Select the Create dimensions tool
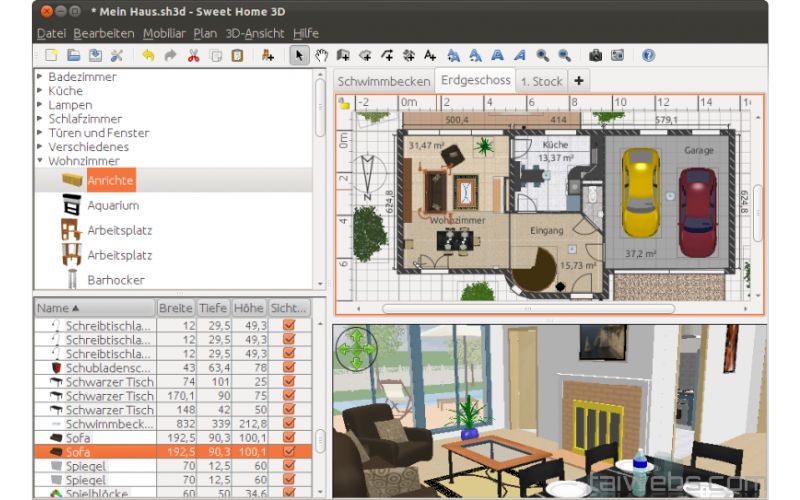Image resolution: width=800 pixels, height=500 pixels. [x=409, y=56]
